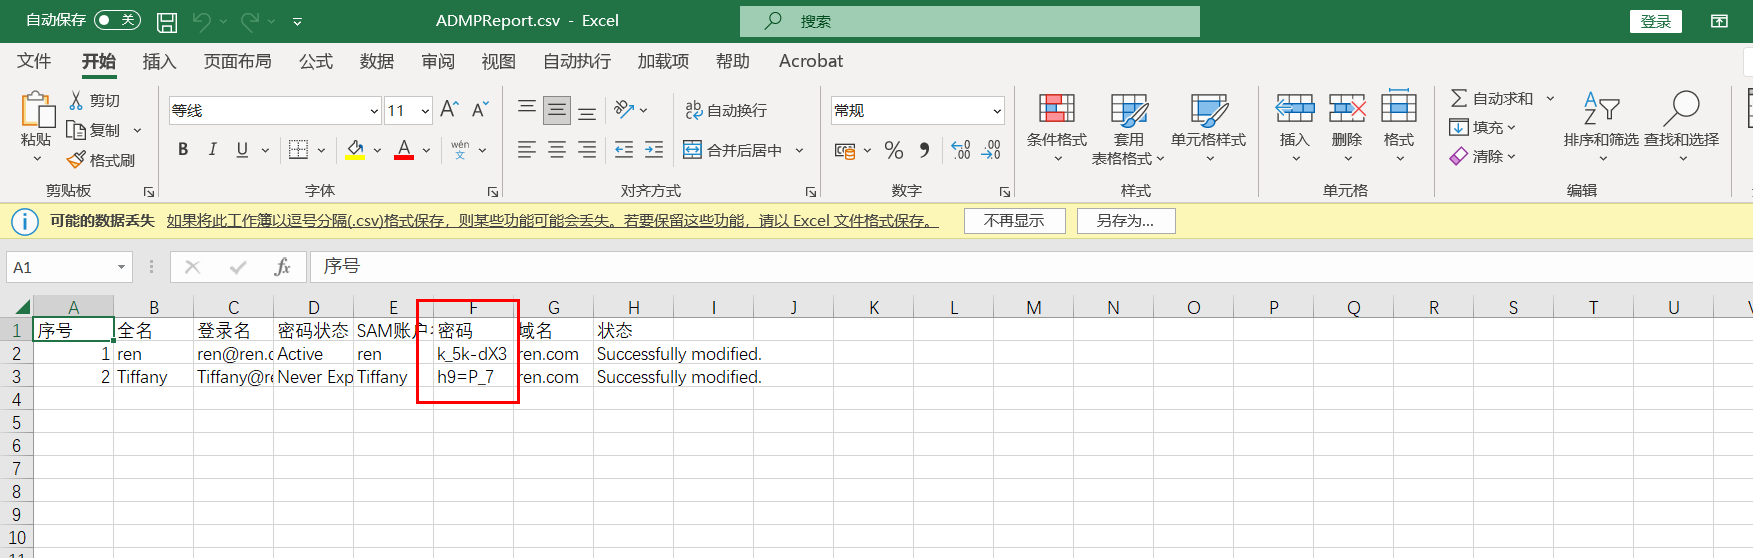Expand Merge and Center dropdown arrow
Viewport: 1753px width, 558px height.
(x=799, y=150)
